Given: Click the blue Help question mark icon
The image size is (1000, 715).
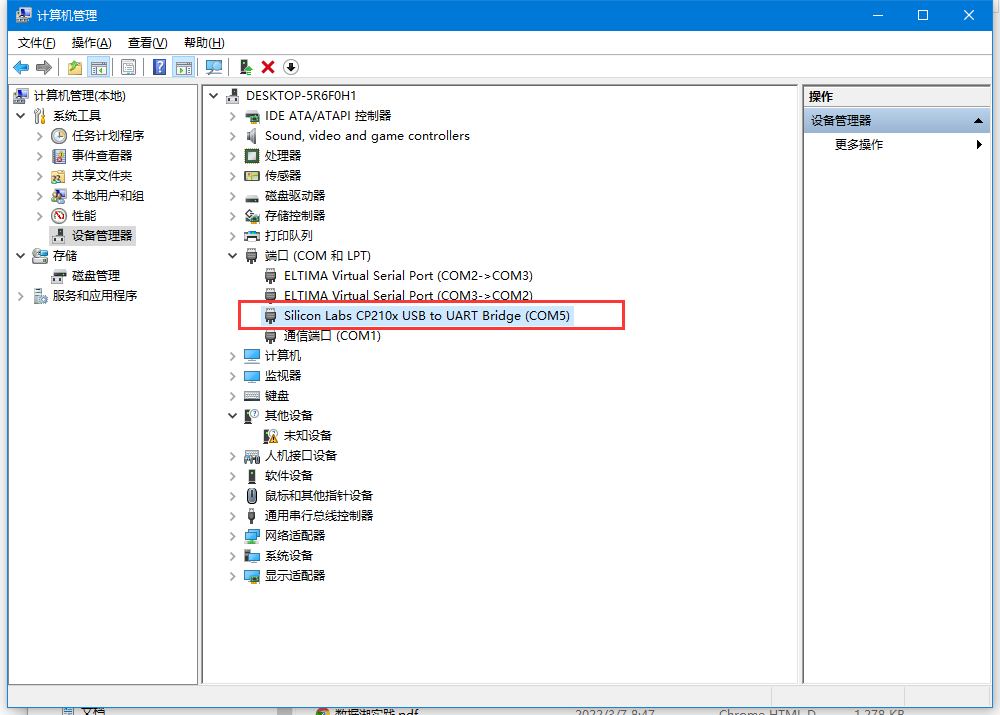Looking at the screenshot, I should click(159, 67).
